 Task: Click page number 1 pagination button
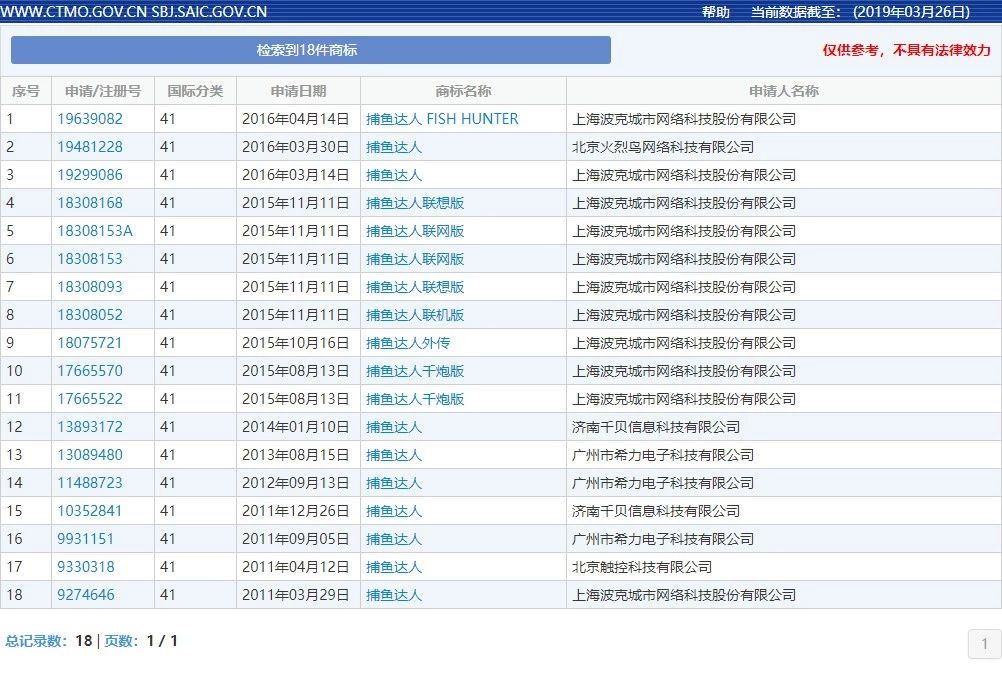click(984, 643)
